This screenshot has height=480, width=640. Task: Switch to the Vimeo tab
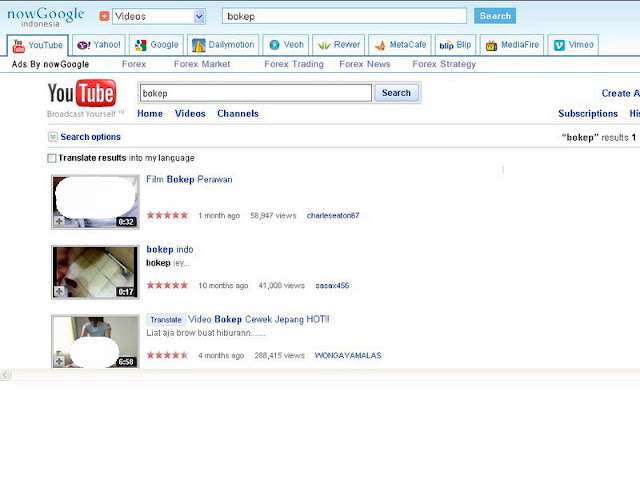[x=573, y=45]
